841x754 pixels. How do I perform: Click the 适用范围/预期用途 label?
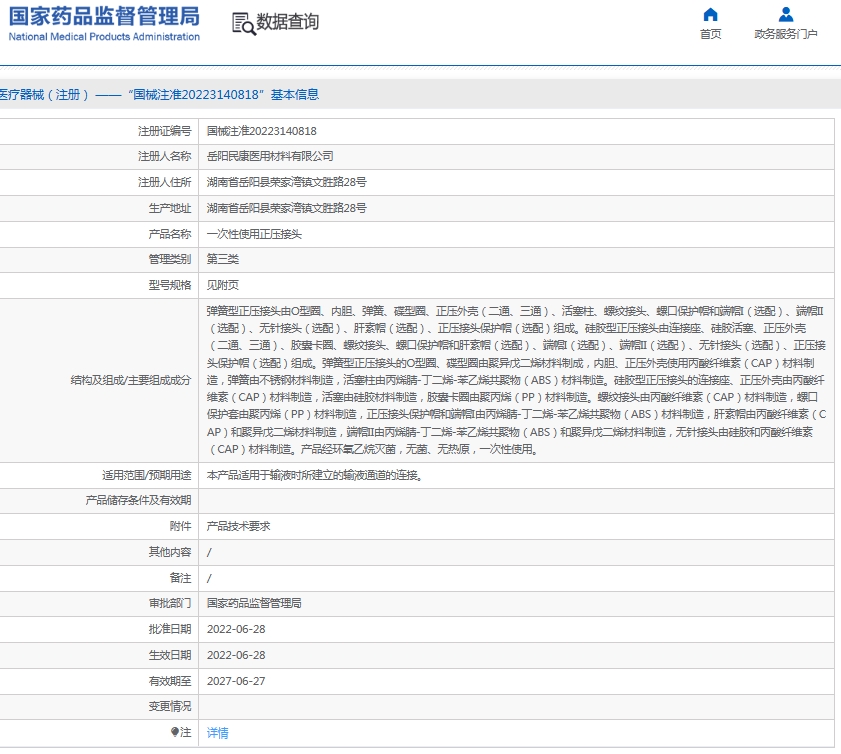coord(147,475)
